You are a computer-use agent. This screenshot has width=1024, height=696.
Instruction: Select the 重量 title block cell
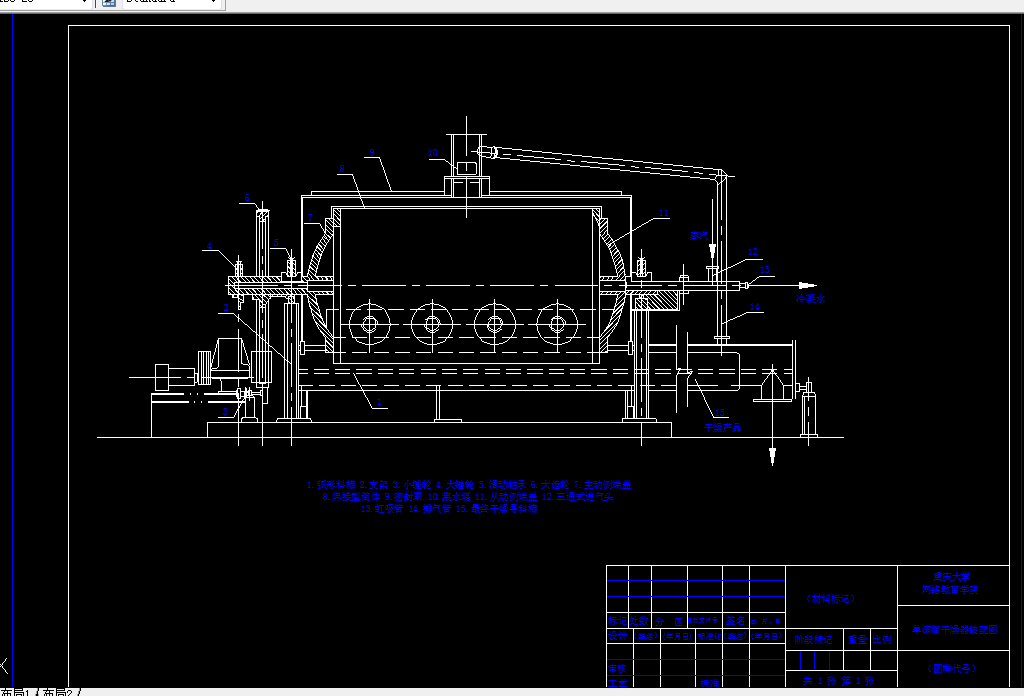point(857,640)
